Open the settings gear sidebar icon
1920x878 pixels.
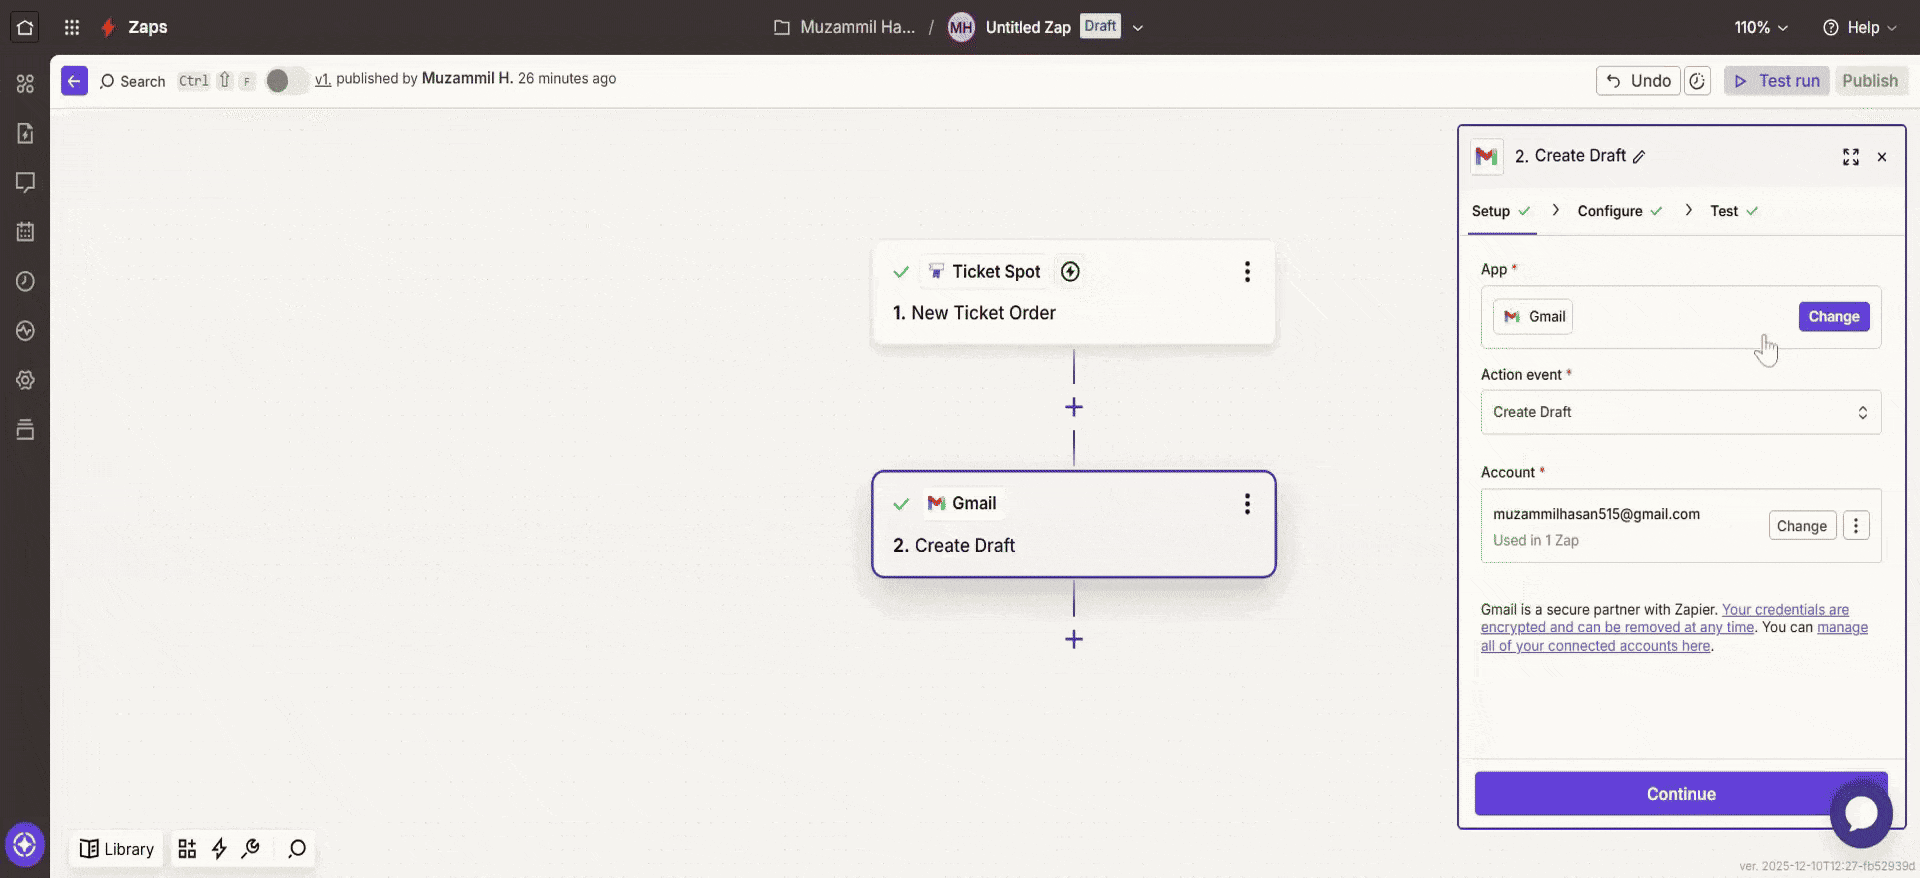25,380
